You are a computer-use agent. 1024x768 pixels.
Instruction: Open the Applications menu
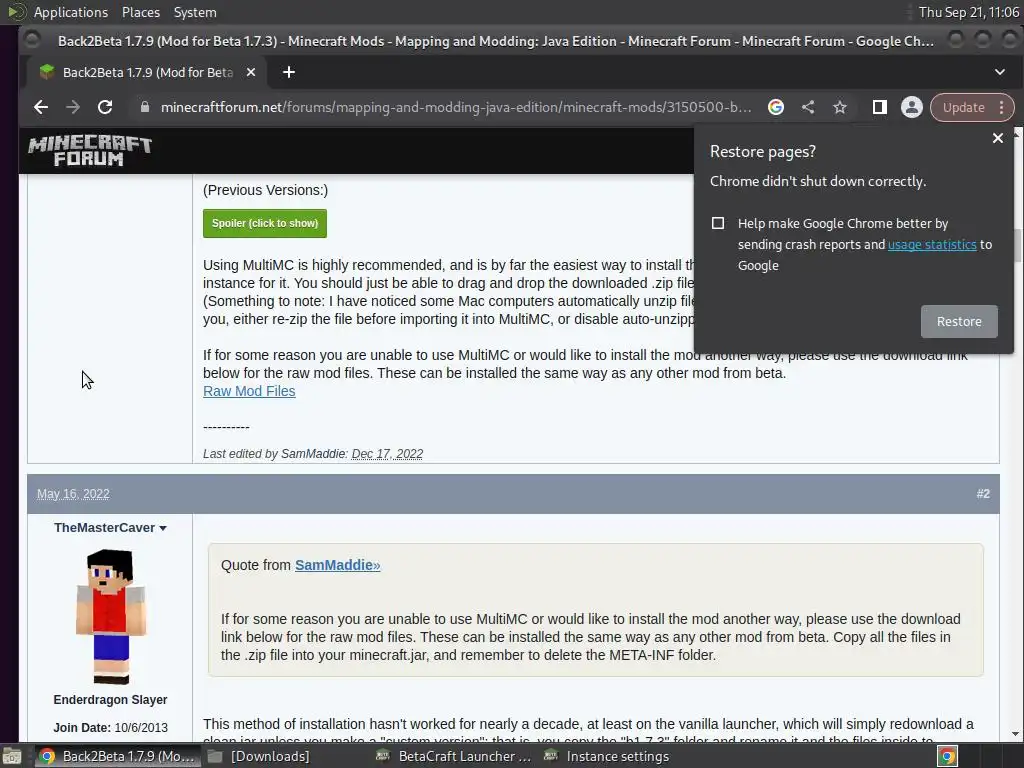(x=71, y=12)
